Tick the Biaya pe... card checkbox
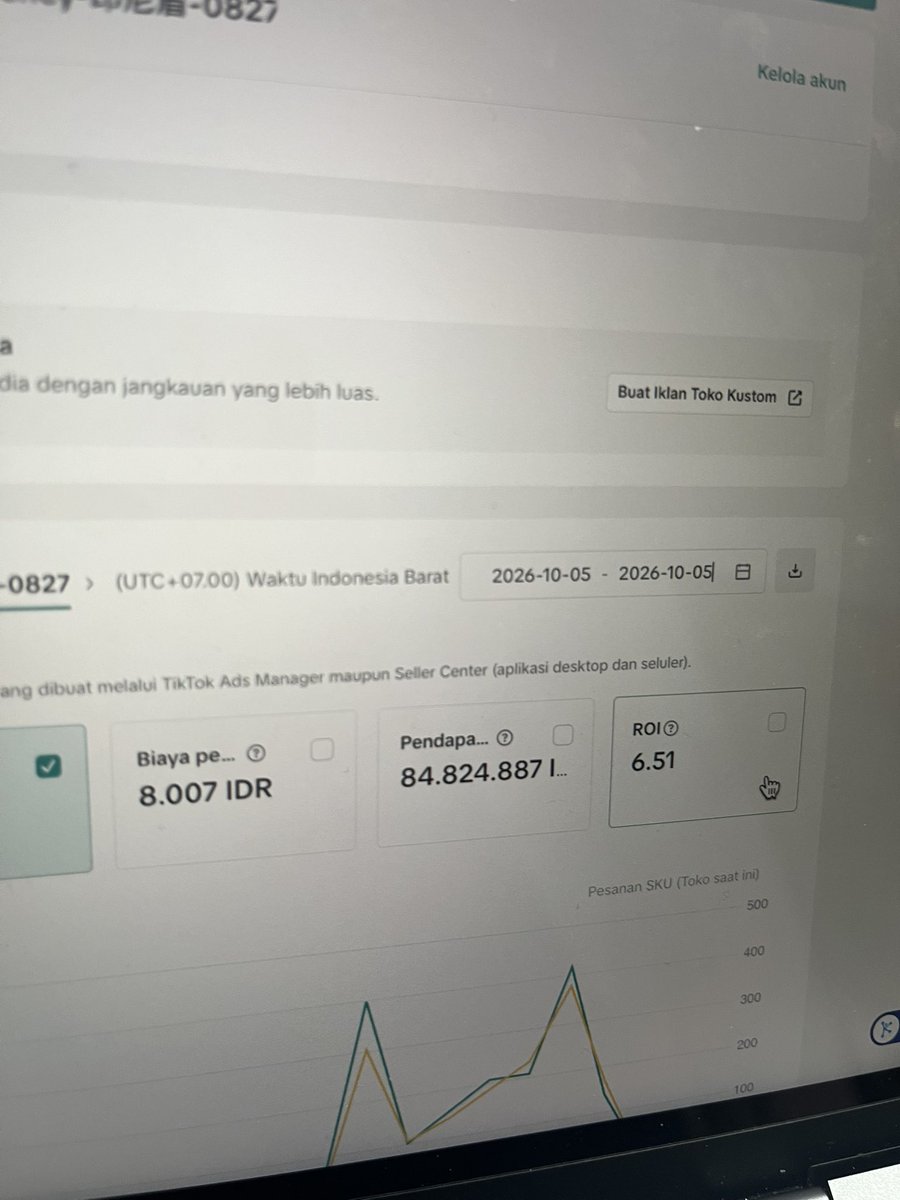The width and height of the screenshot is (900, 1200). (x=322, y=750)
